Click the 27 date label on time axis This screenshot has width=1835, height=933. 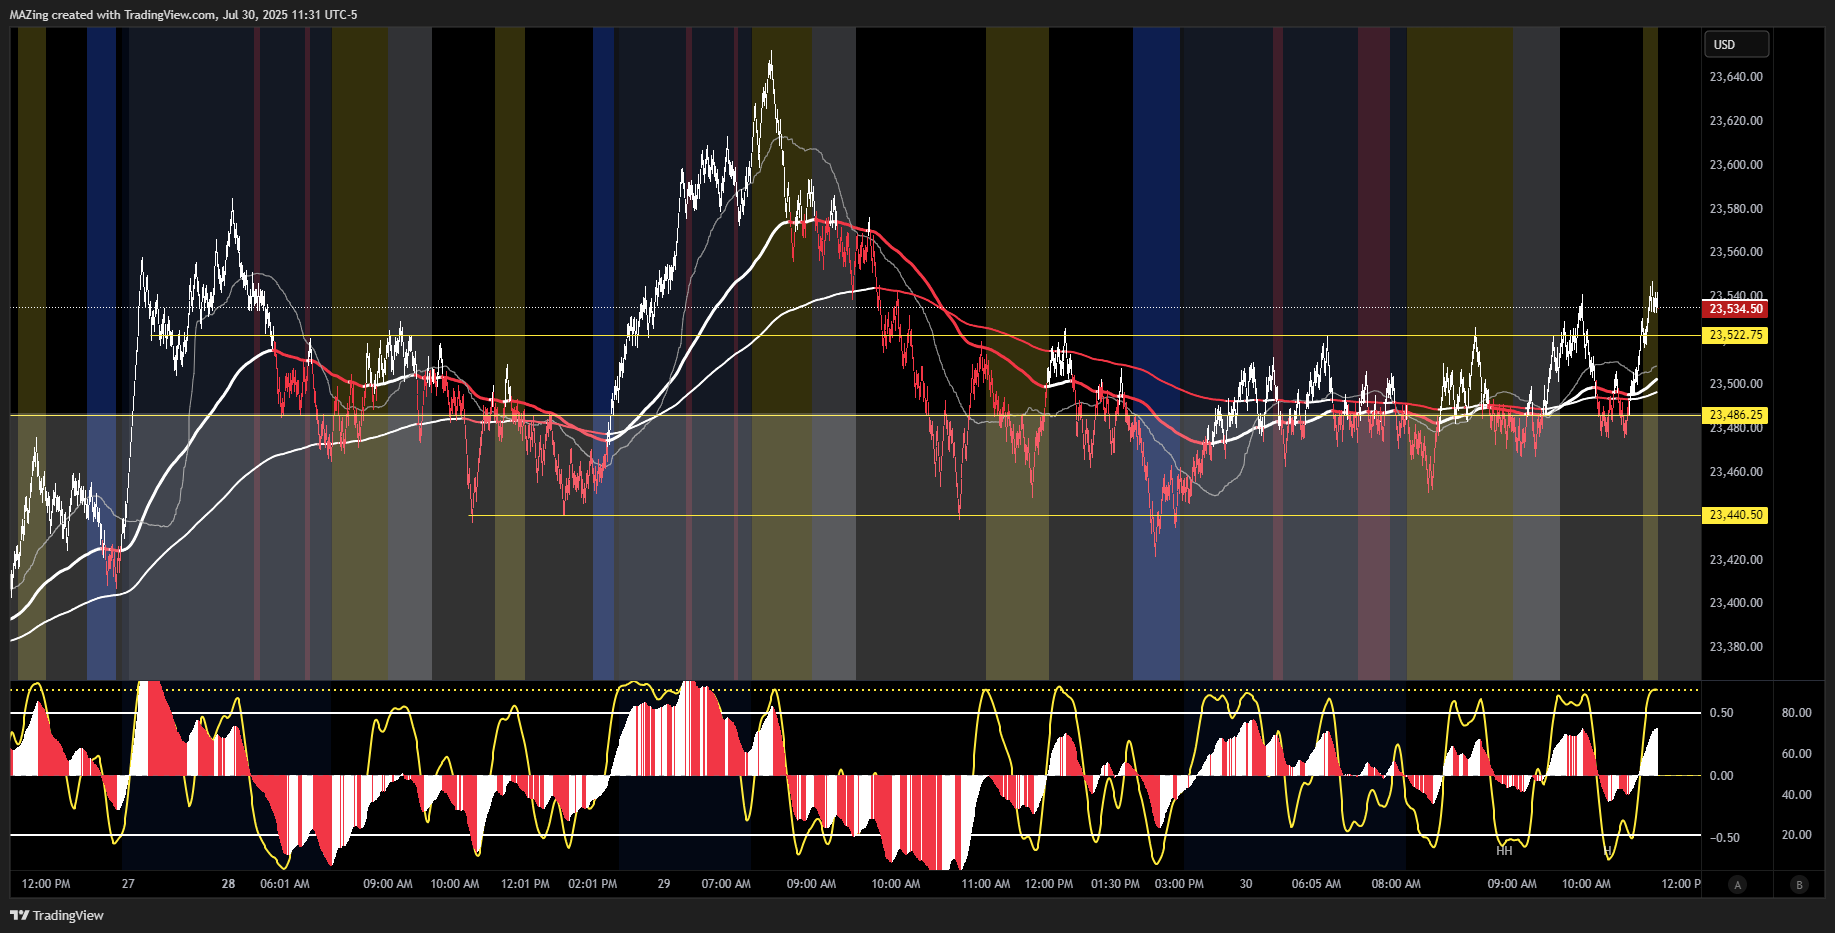pos(128,884)
